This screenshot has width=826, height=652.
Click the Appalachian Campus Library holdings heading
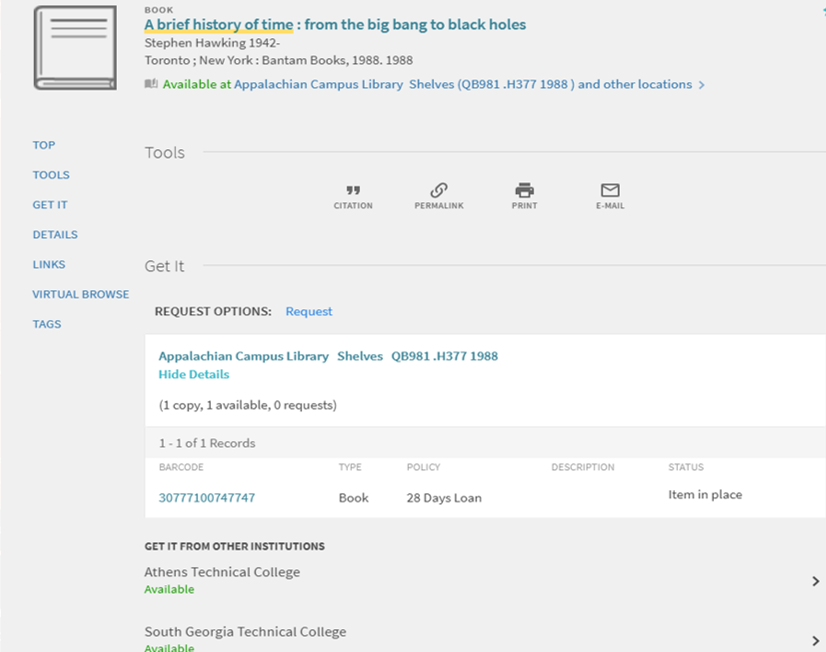tap(243, 356)
